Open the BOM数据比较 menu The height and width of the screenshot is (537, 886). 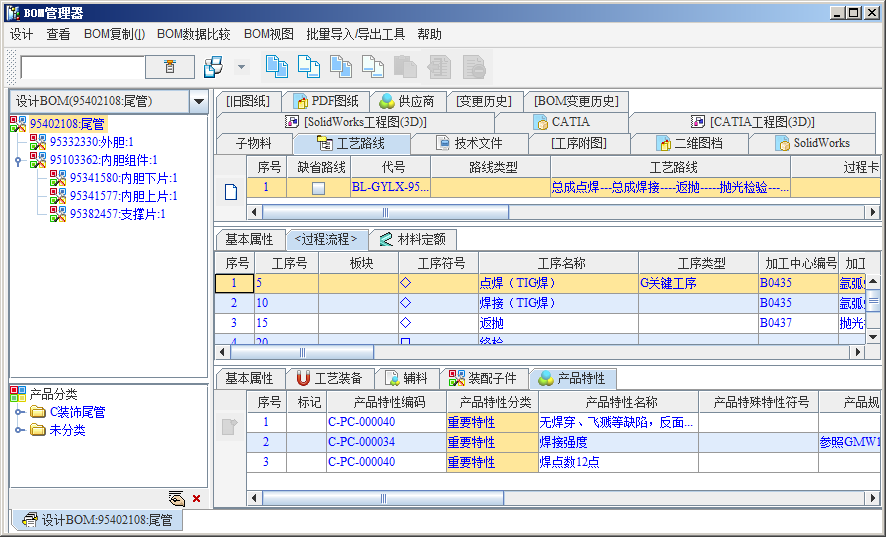[x=193, y=34]
